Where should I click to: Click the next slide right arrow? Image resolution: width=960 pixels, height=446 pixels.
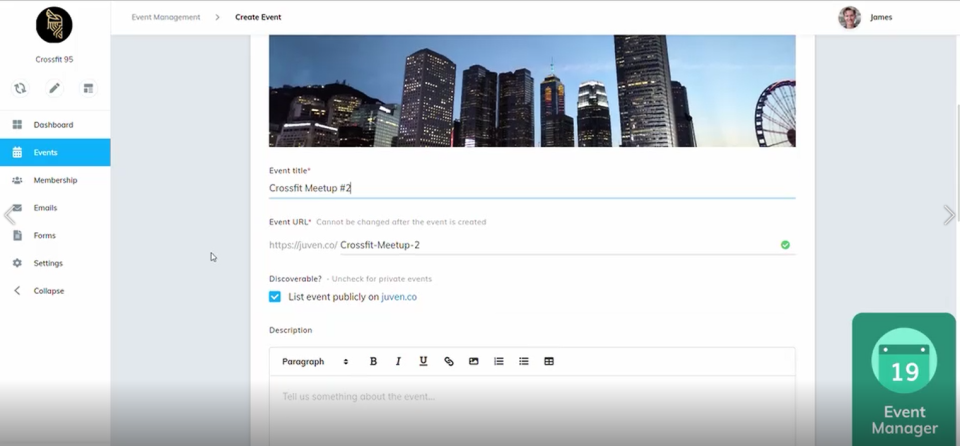click(x=948, y=215)
